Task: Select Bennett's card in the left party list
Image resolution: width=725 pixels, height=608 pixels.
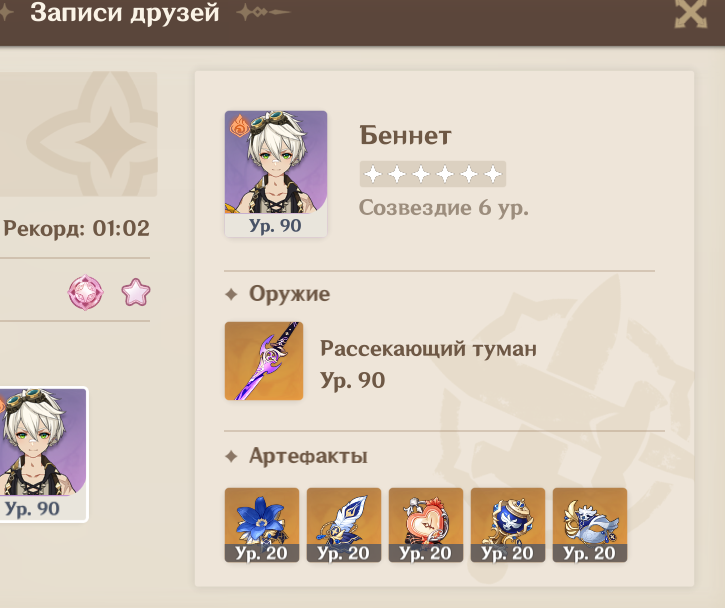Action: pyautogui.click(x=43, y=454)
